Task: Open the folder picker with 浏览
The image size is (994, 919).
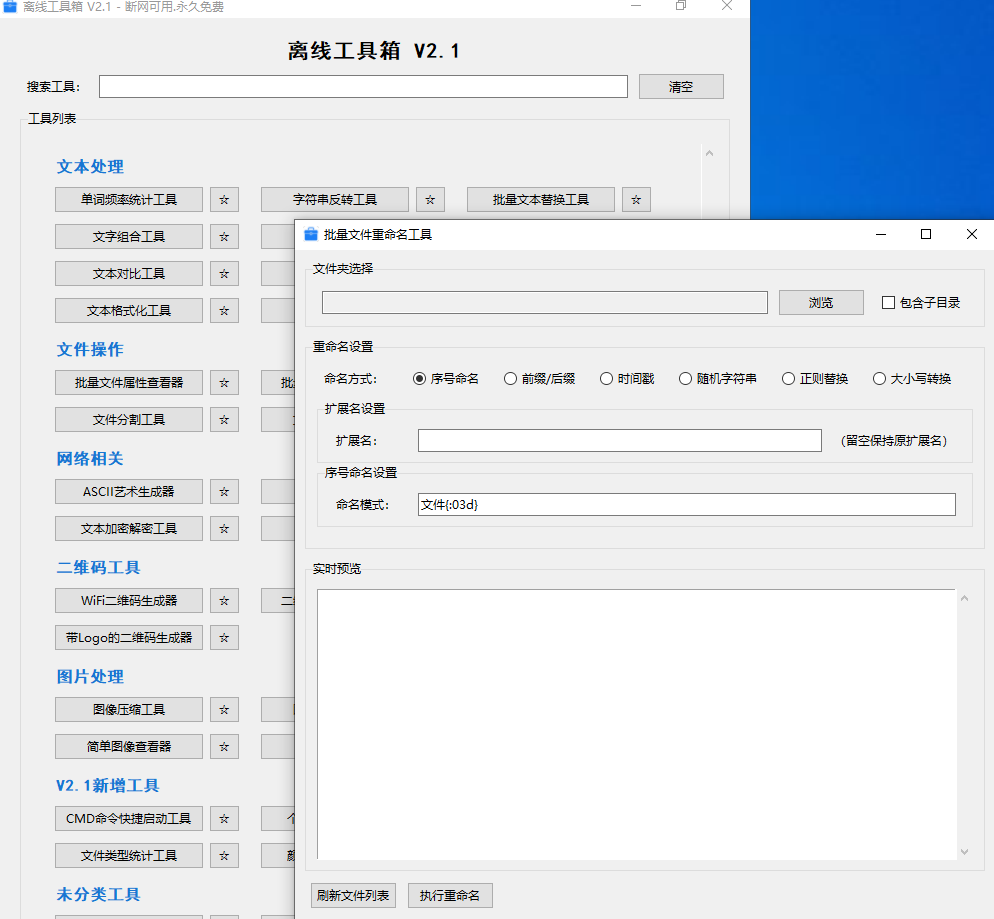Action: 821,302
